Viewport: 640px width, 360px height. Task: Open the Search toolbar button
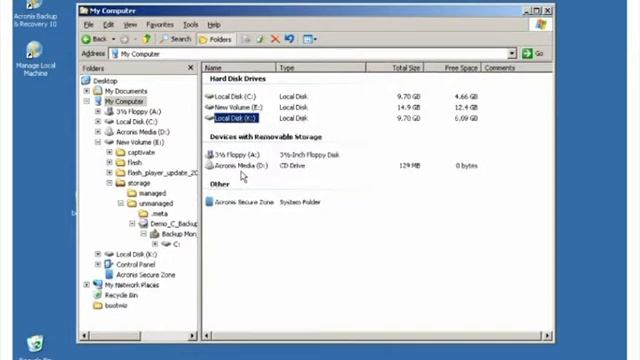pyautogui.click(x=176, y=39)
